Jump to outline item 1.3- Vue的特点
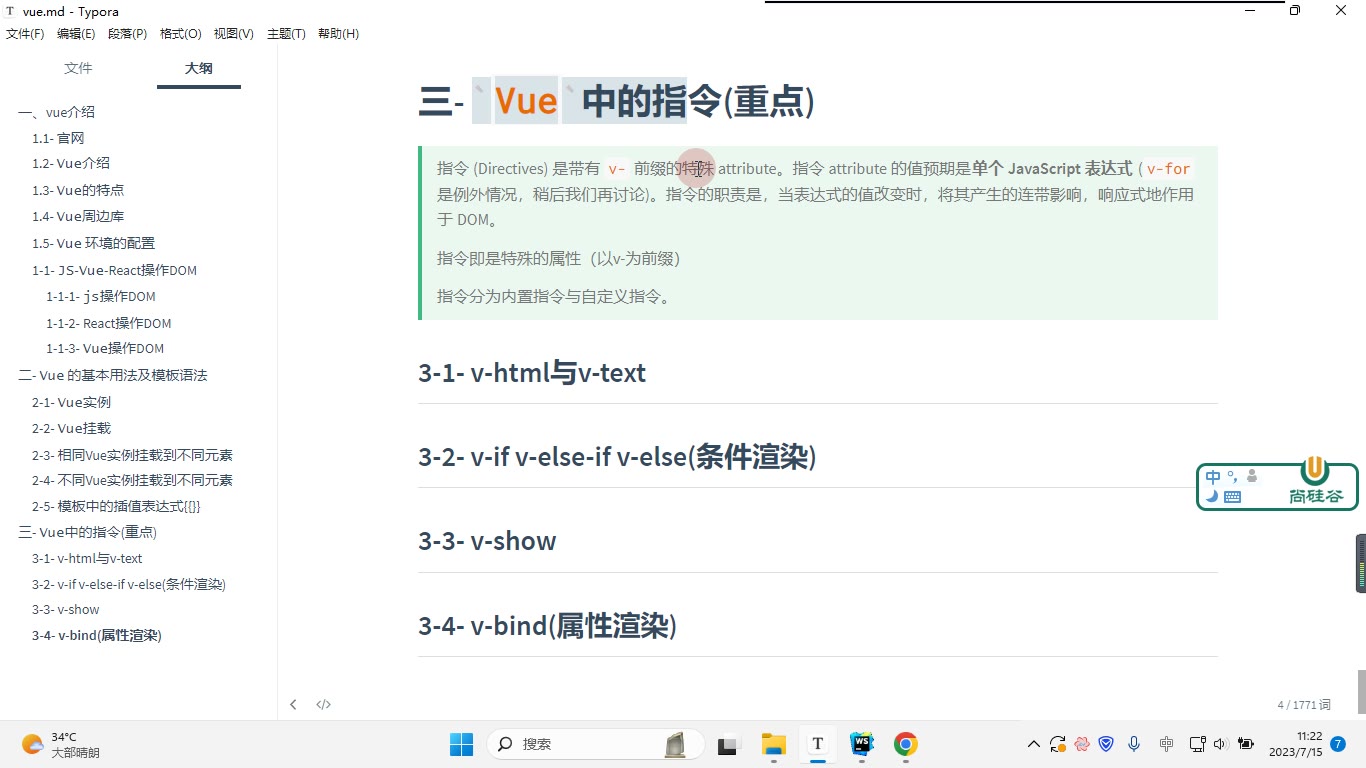1366x768 pixels. pyautogui.click(x=78, y=190)
